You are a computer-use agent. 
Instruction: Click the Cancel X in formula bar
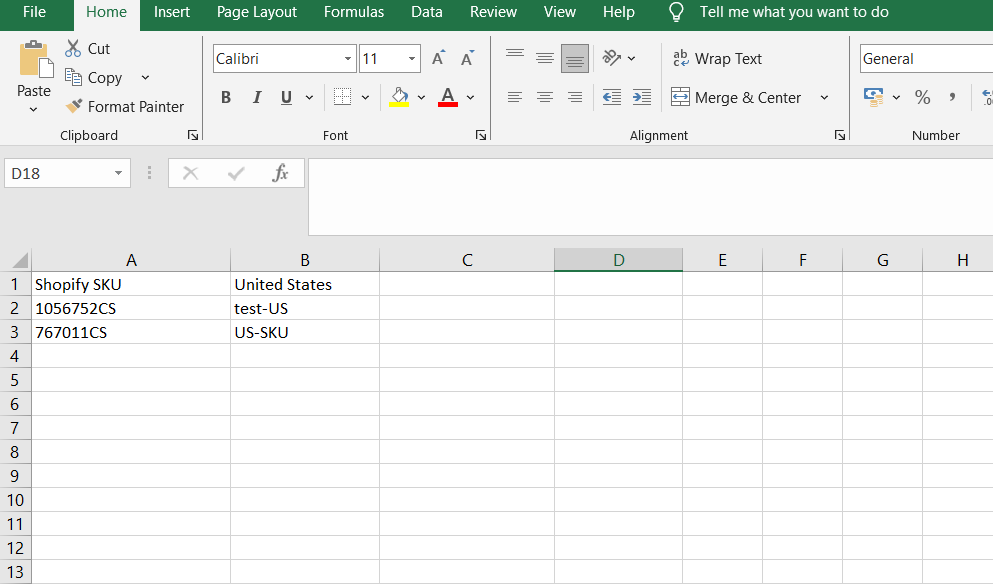(191, 173)
